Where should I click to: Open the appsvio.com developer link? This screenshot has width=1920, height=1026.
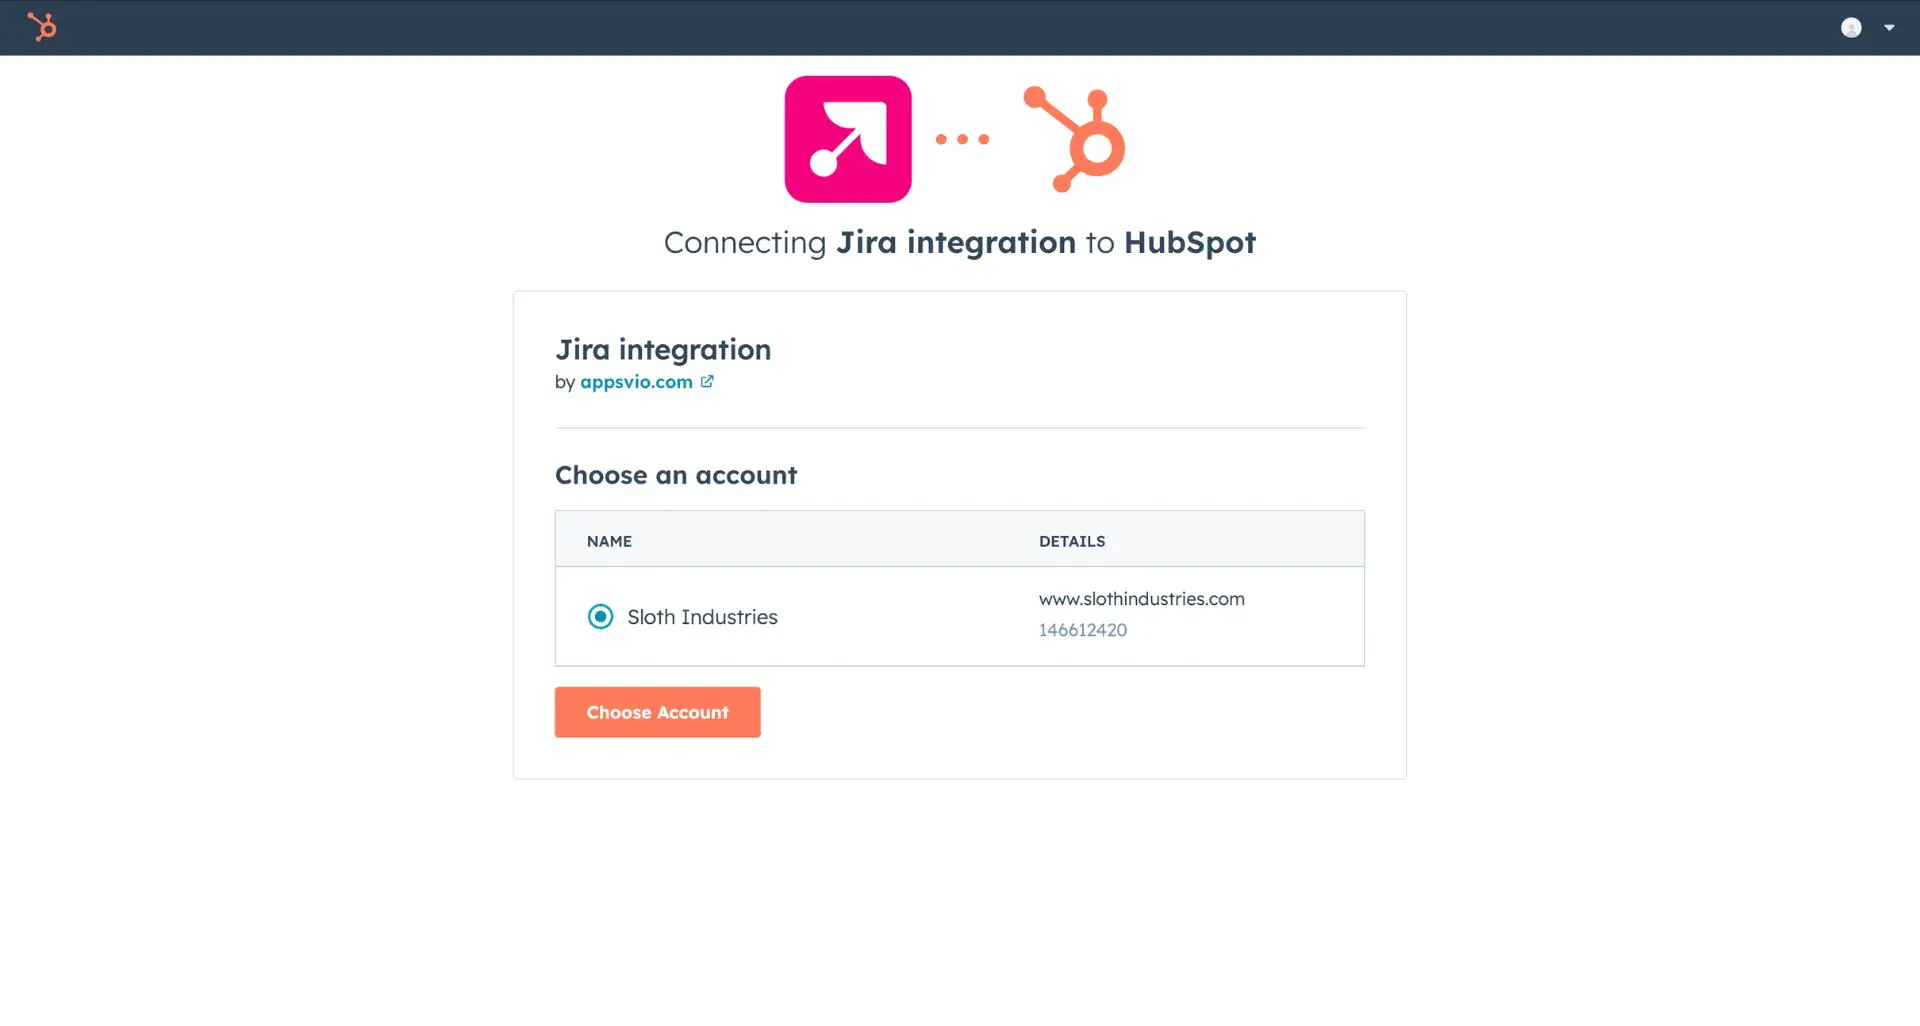click(636, 381)
